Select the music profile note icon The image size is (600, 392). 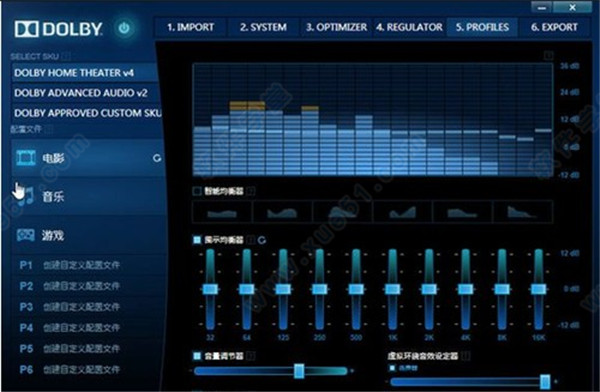[26, 197]
